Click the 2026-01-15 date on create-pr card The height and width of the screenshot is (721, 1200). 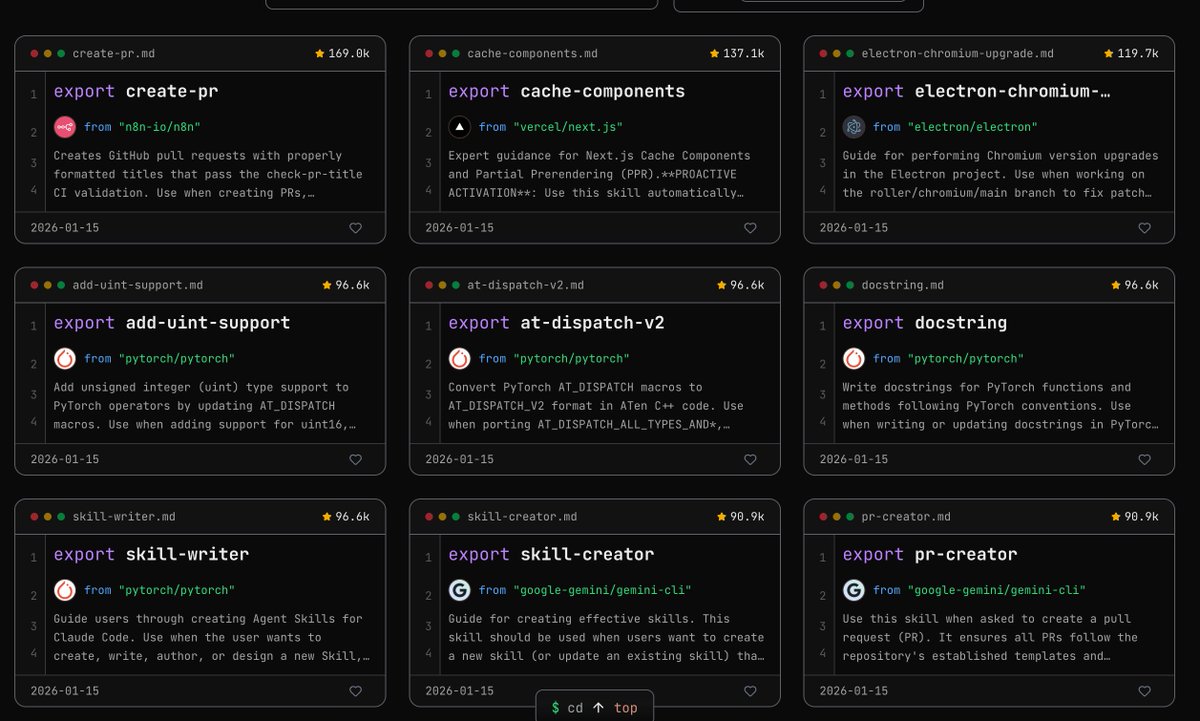pos(65,228)
